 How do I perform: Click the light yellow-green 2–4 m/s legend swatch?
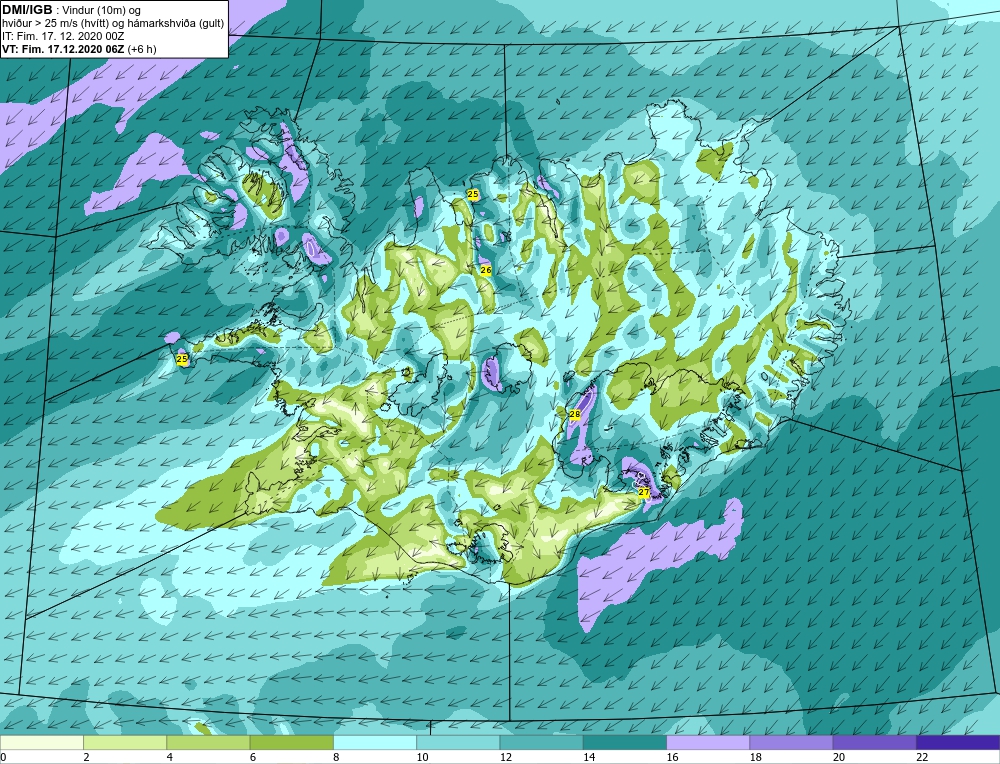pyautogui.click(x=125, y=742)
